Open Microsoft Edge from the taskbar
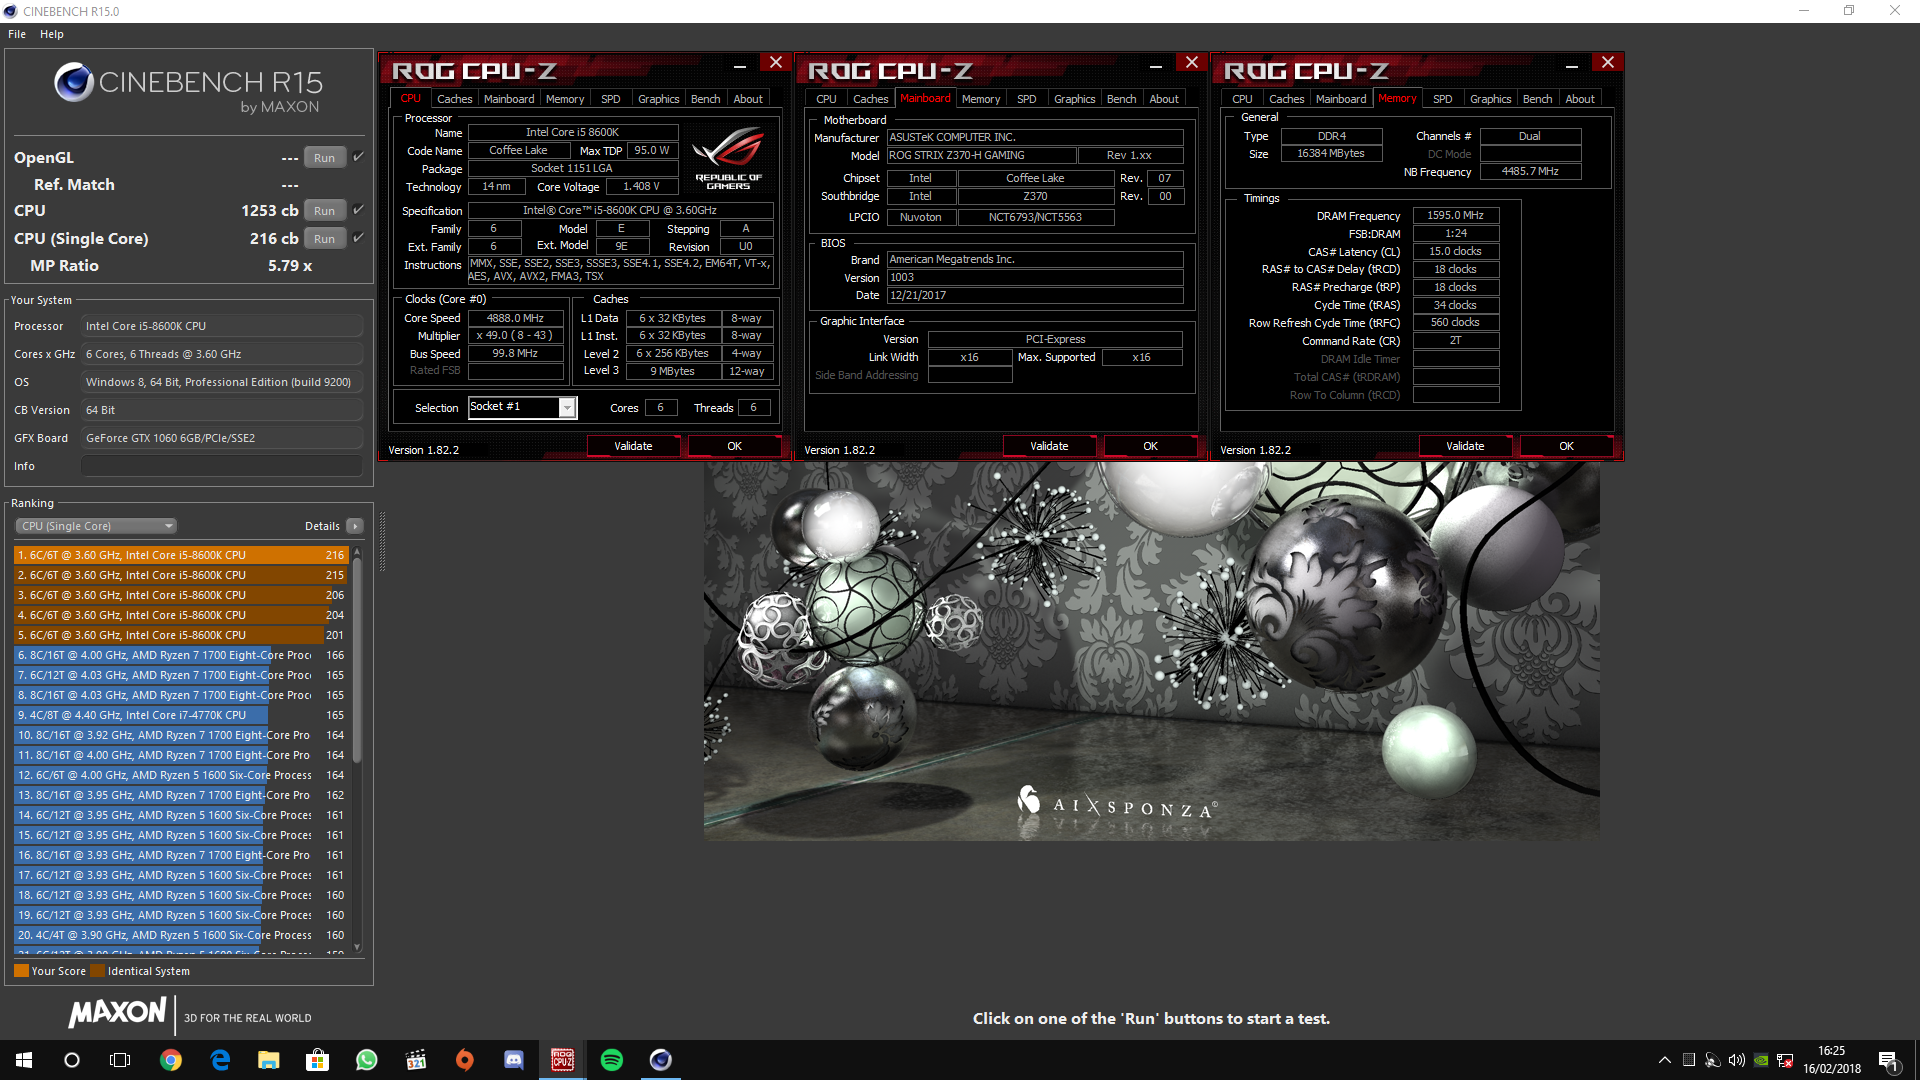The height and width of the screenshot is (1080, 1920). tap(220, 1060)
